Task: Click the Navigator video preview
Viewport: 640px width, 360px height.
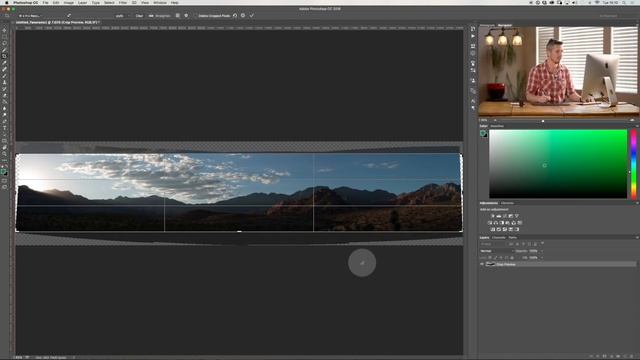Action: (x=559, y=72)
